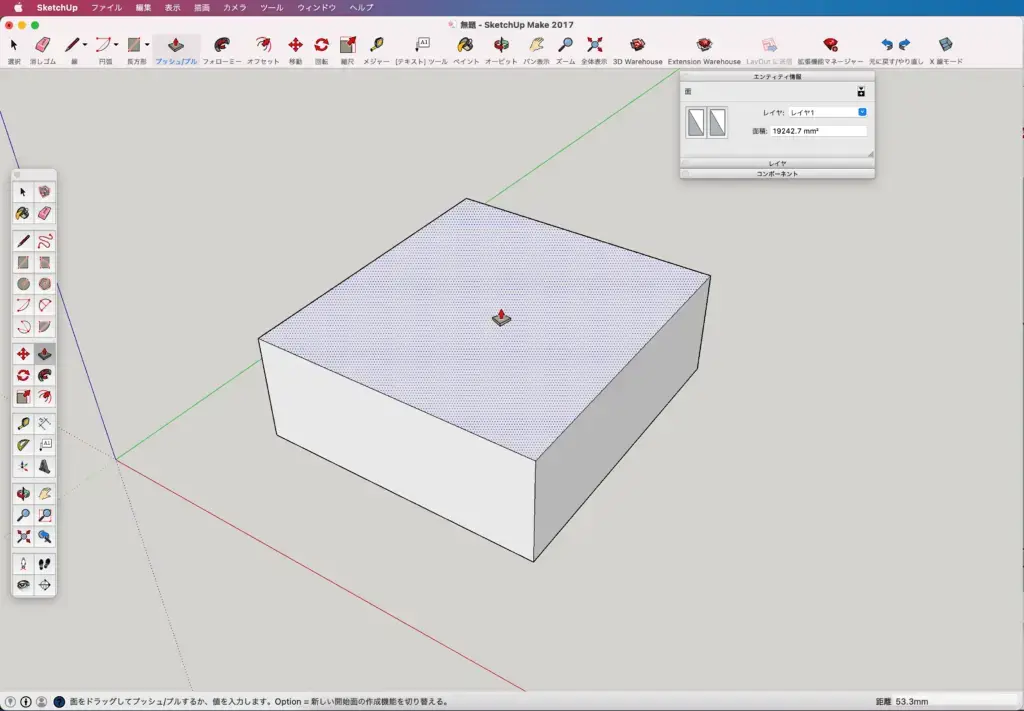Open the 長方形 rectangle tool dropdown arrow
The width and height of the screenshot is (1024, 711).
pyautogui.click(x=148, y=45)
